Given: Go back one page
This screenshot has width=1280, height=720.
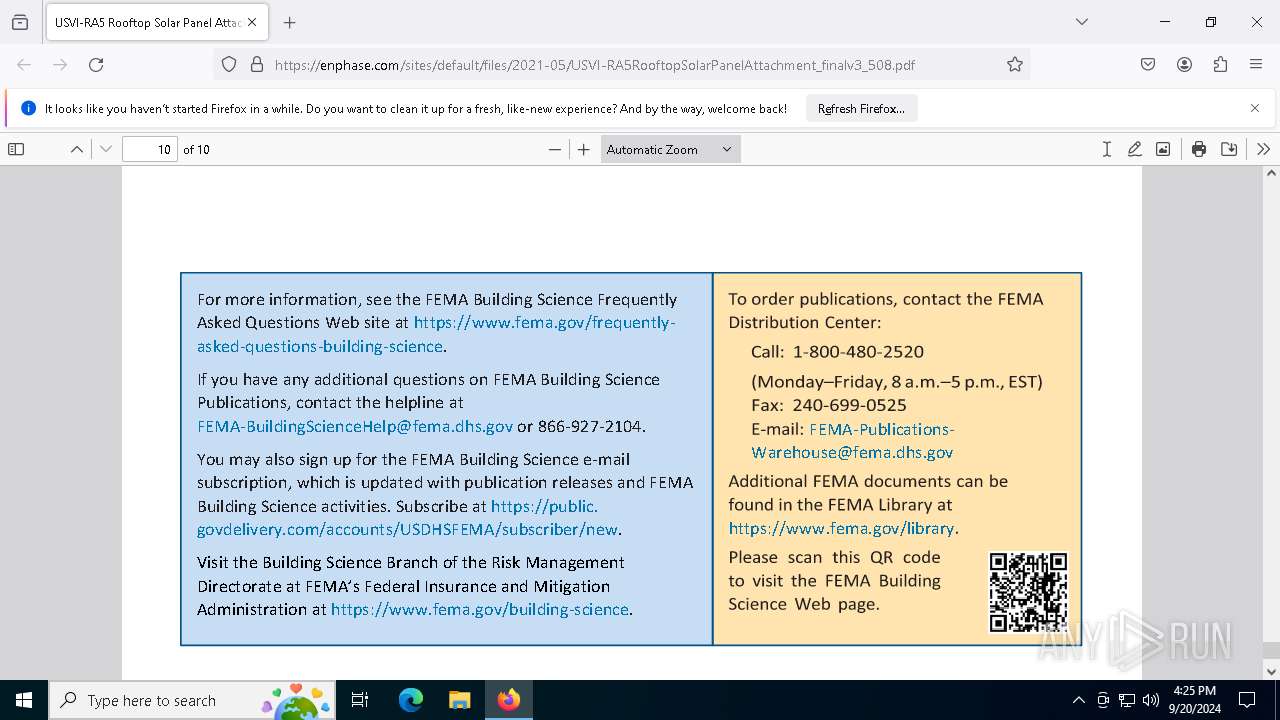Looking at the screenshot, I should tap(24, 64).
